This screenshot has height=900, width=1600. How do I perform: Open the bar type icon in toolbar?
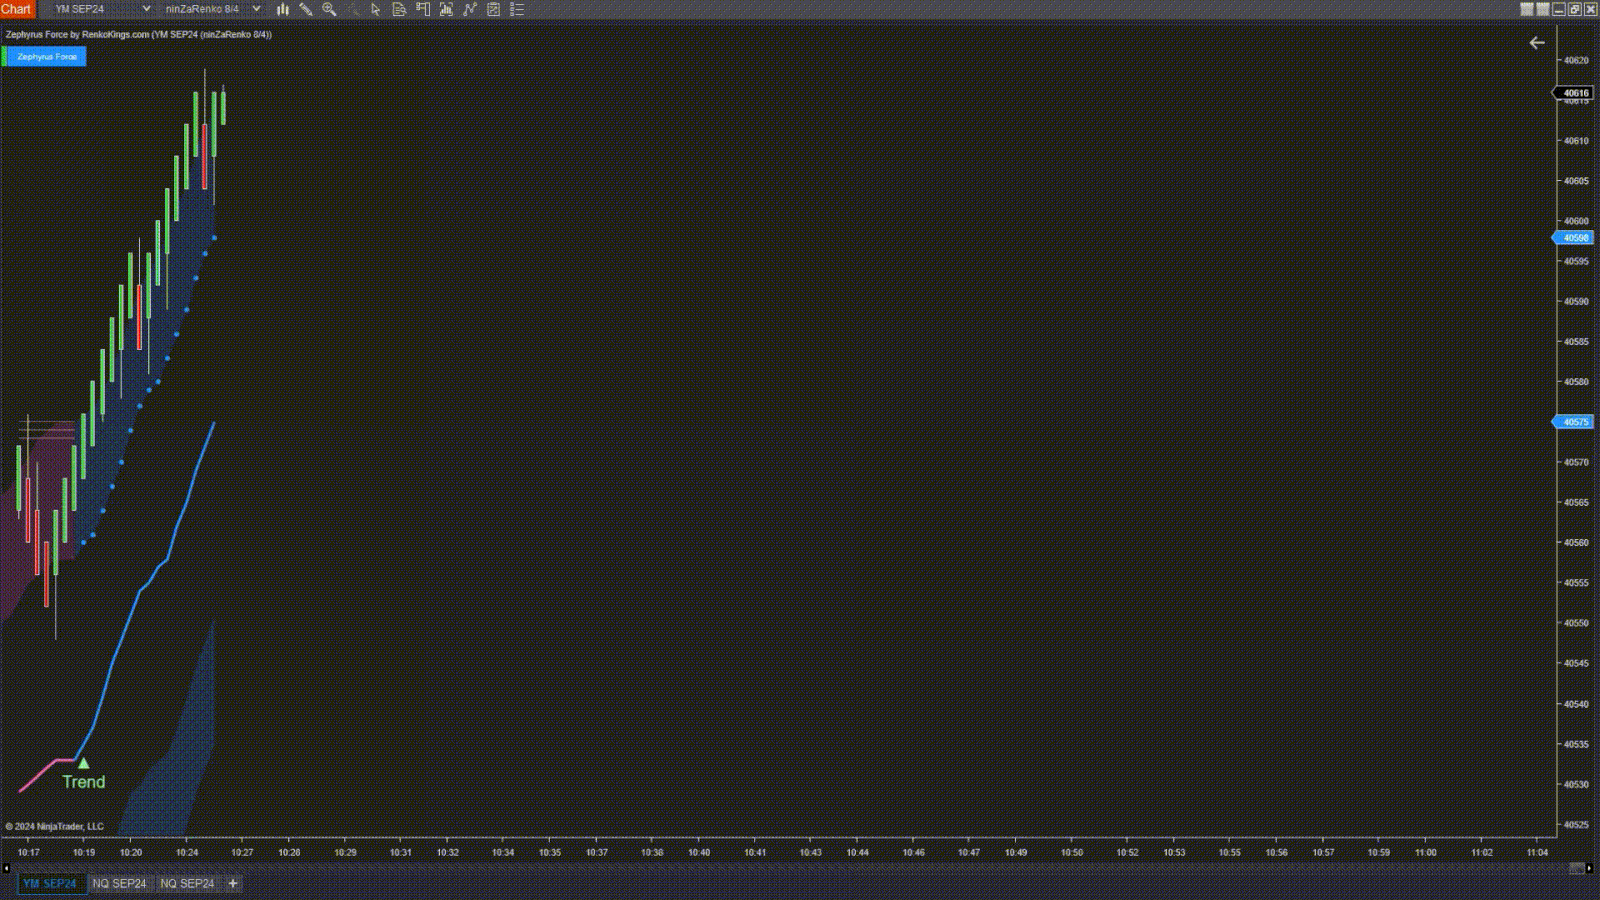283,9
